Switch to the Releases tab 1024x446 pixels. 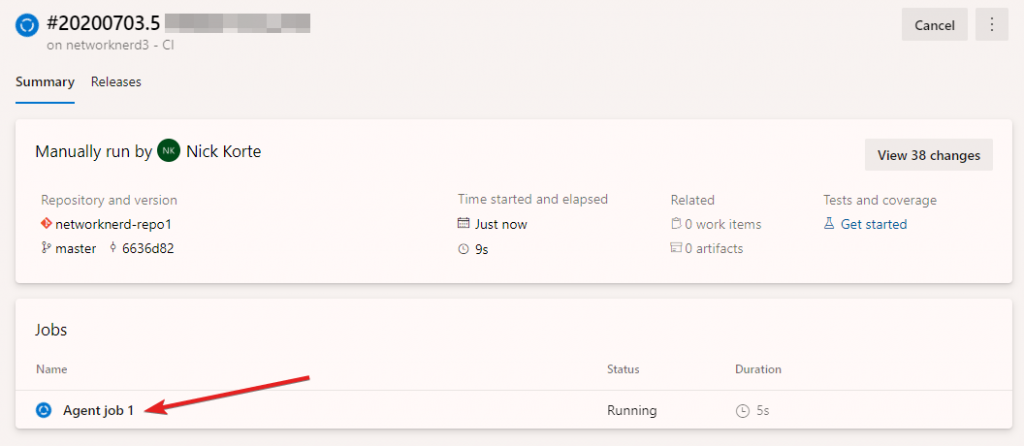coord(116,82)
